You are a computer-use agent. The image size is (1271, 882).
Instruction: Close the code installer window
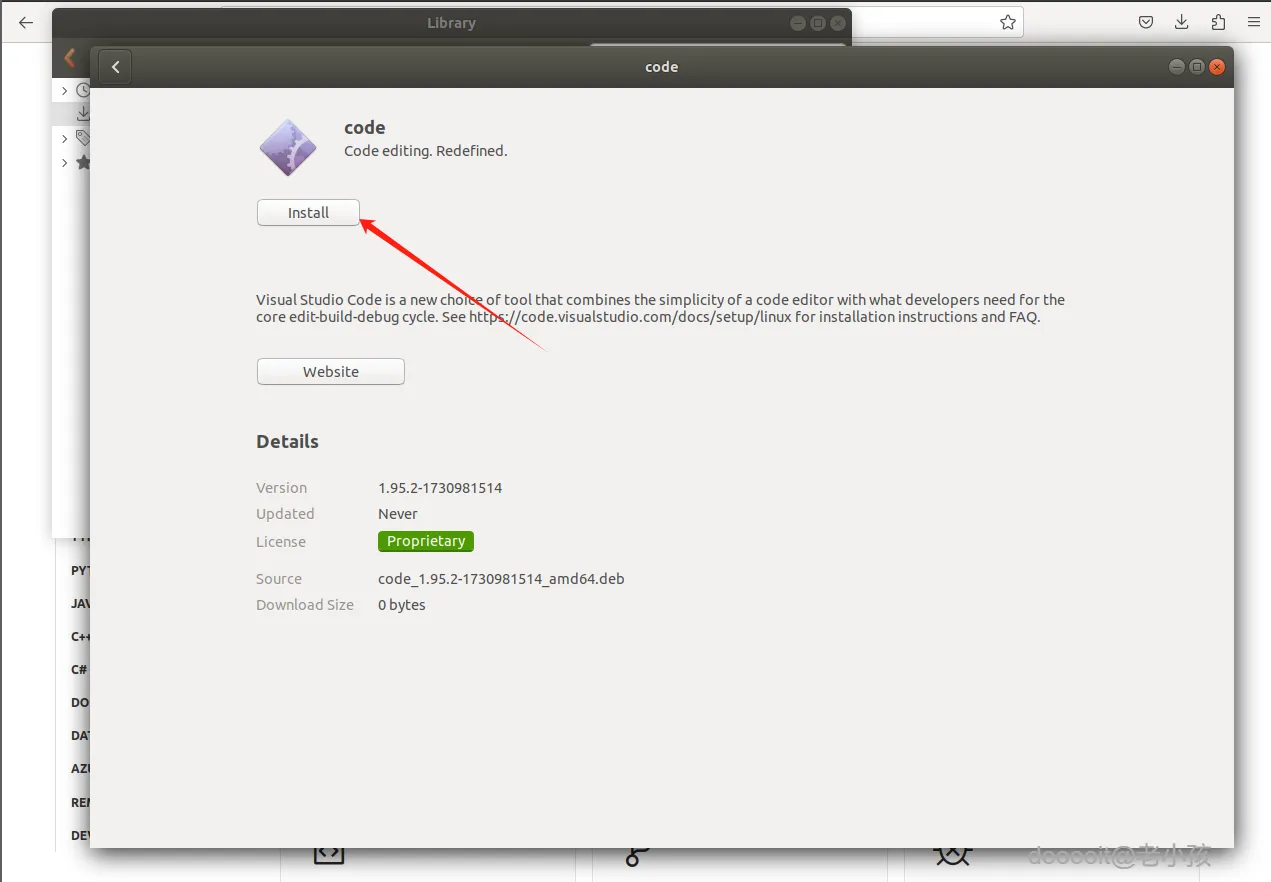click(1217, 67)
